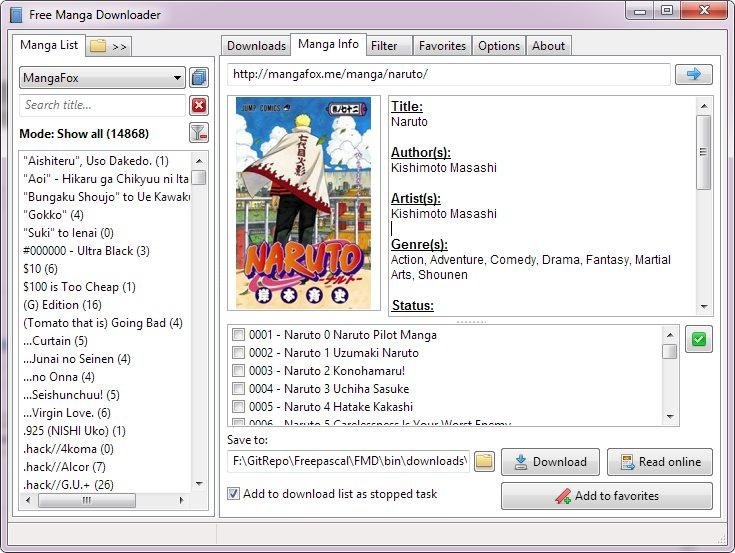Click the manga URL address field

pos(449,74)
